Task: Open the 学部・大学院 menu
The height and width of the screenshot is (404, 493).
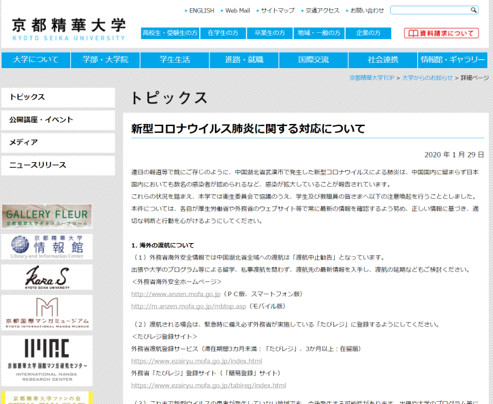Action: 105,60
